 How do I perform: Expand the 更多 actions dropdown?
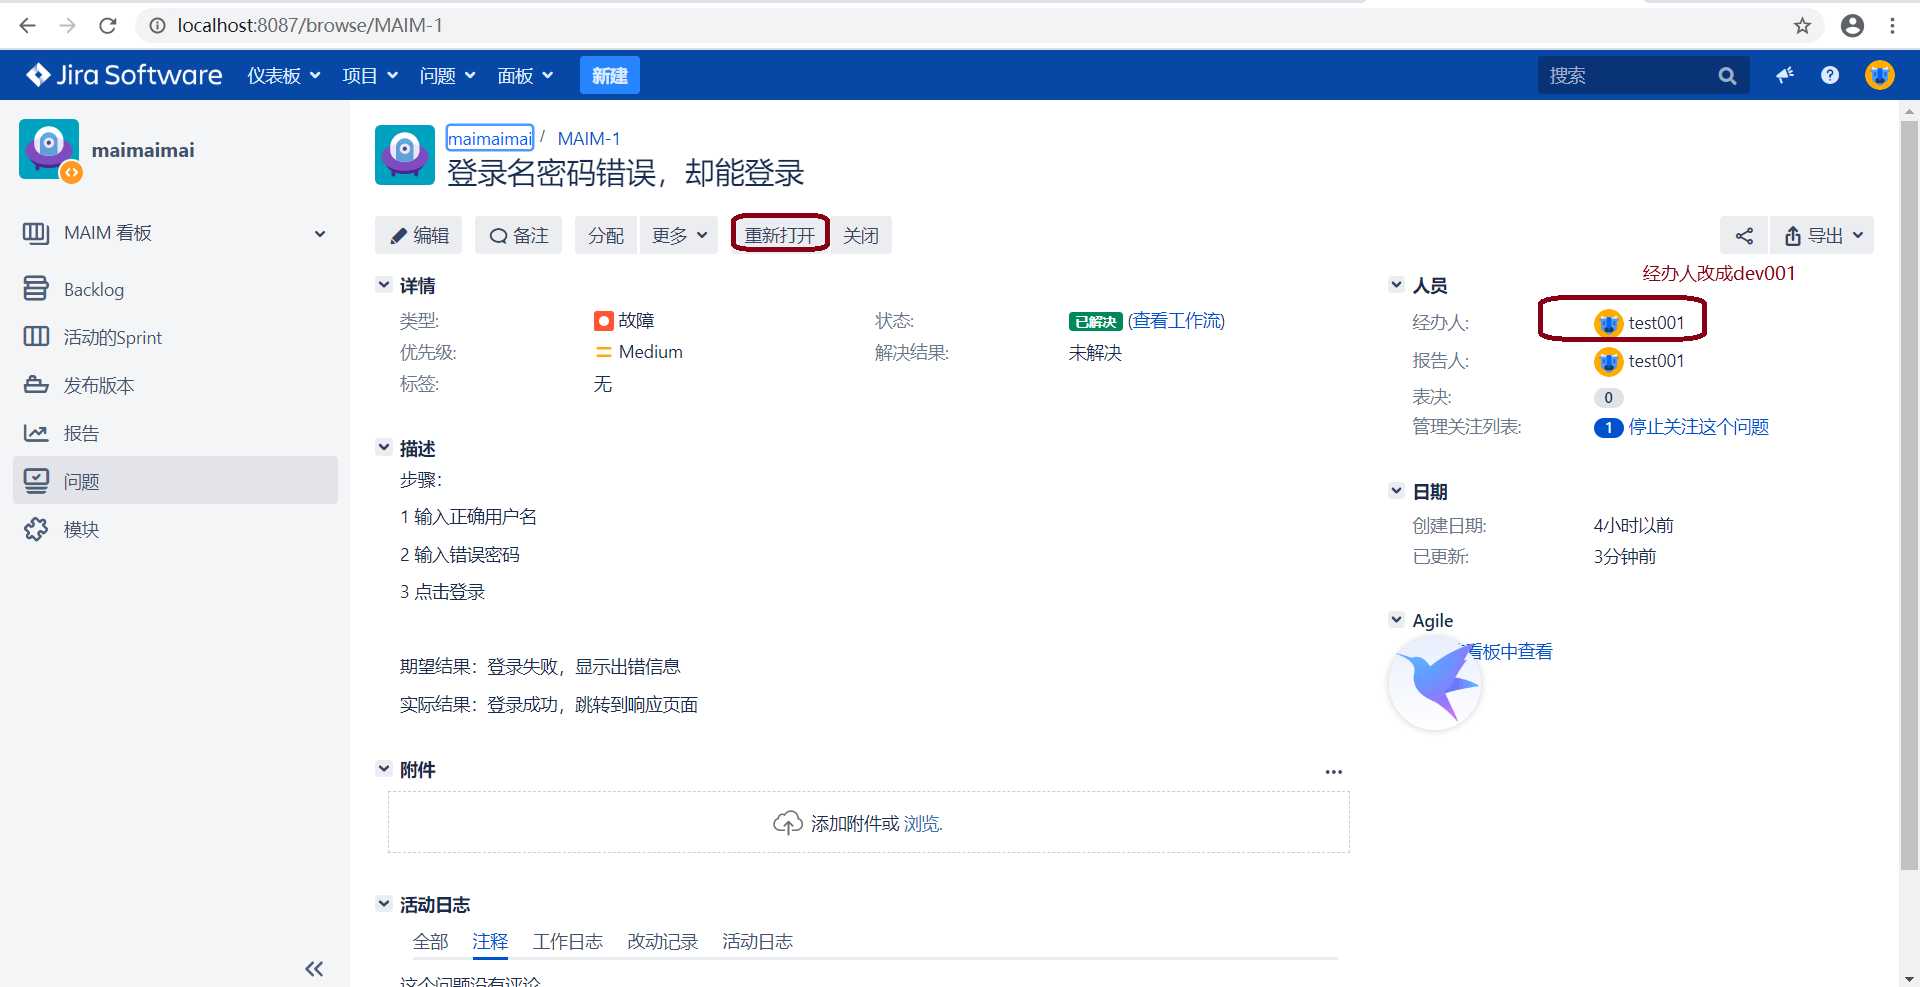pos(679,235)
